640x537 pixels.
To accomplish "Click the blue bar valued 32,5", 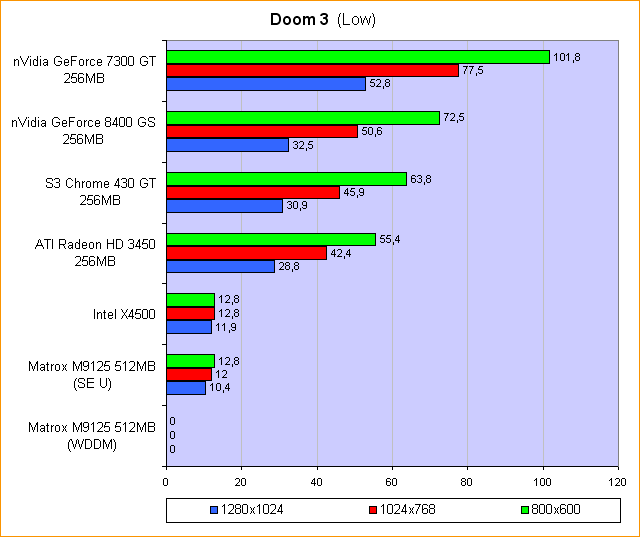I will (x=228, y=145).
